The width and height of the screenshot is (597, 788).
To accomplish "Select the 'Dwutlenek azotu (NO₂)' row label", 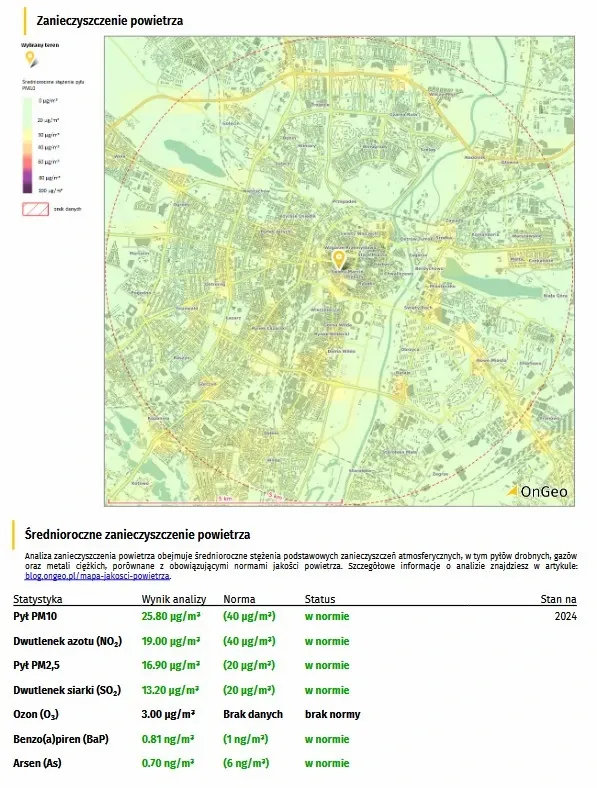I will (x=67, y=641).
